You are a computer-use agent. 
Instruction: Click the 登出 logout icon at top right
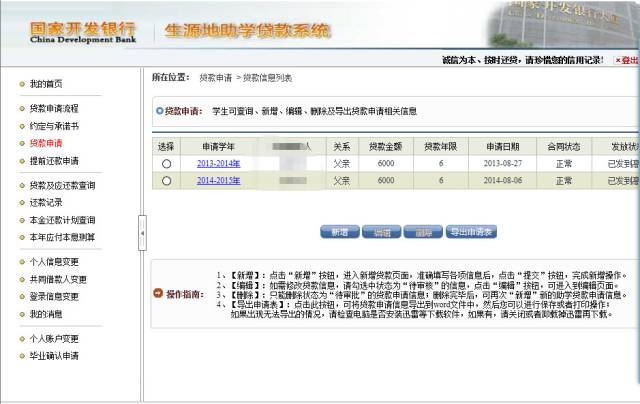tap(617, 60)
